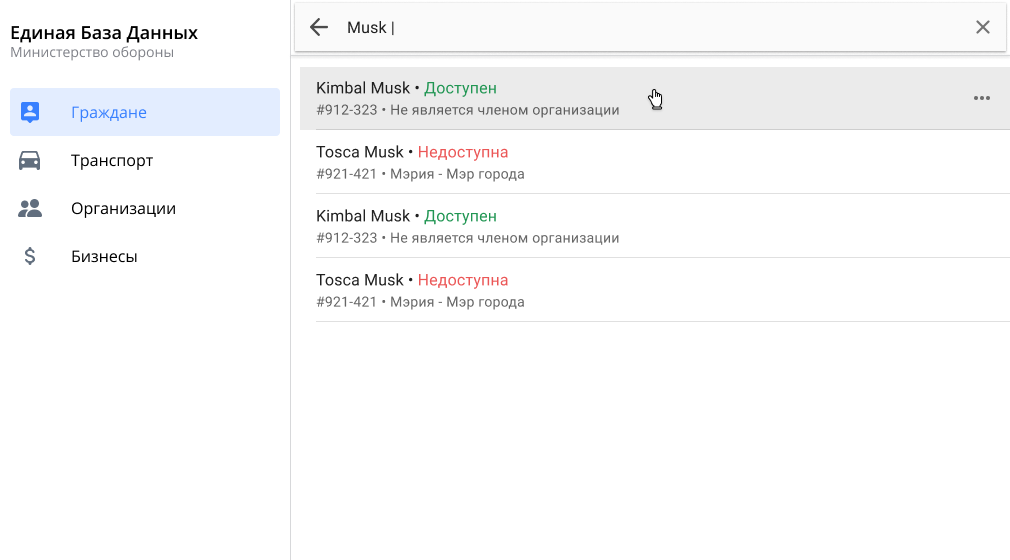Switch to the Бизнесы section

[x=104, y=256]
